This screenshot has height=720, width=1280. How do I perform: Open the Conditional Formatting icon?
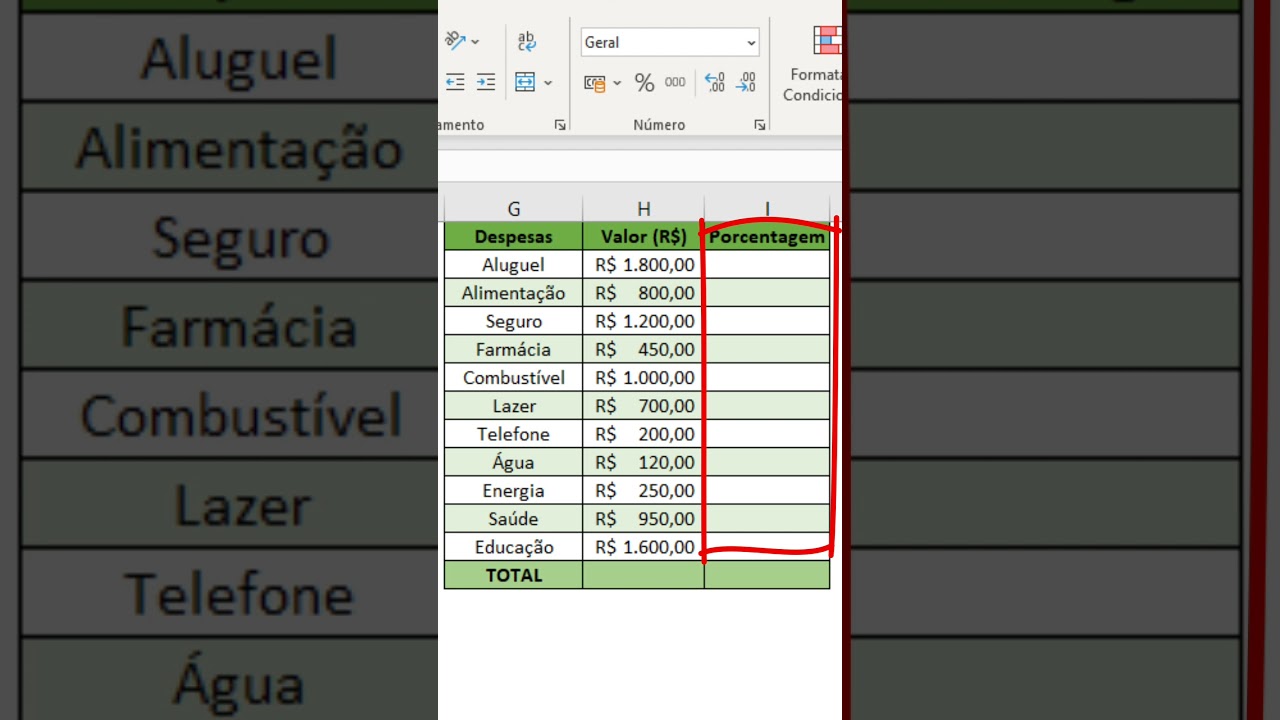click(x=827, y=40)
